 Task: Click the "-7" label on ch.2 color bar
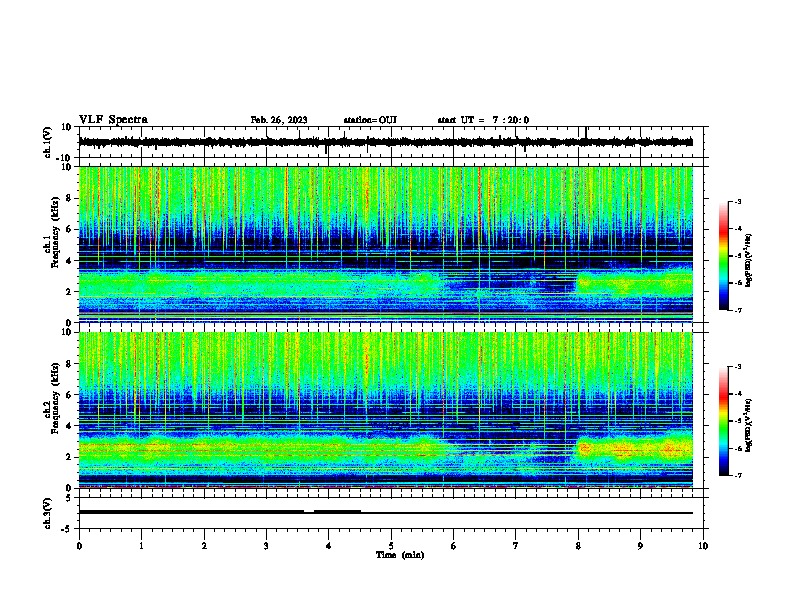(x=737, y=475)
